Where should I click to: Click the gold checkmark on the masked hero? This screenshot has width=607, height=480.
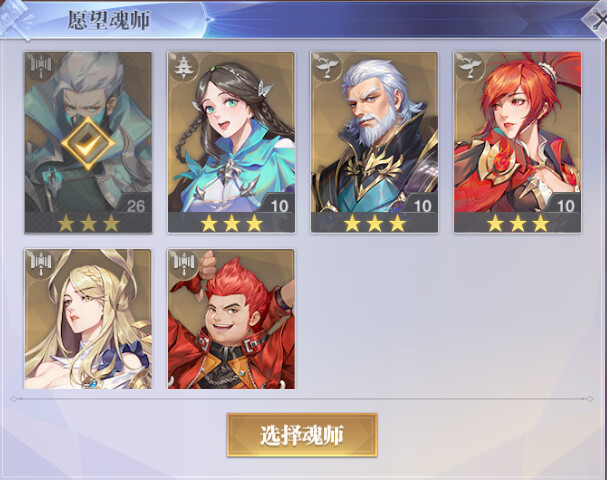[88, 143]
